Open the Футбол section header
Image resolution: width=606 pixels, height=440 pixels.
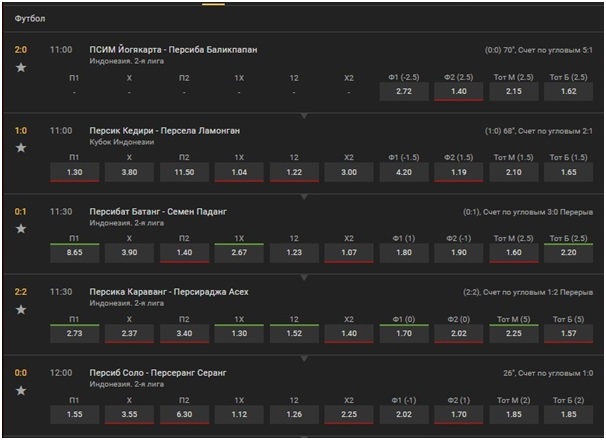[30, 19]
